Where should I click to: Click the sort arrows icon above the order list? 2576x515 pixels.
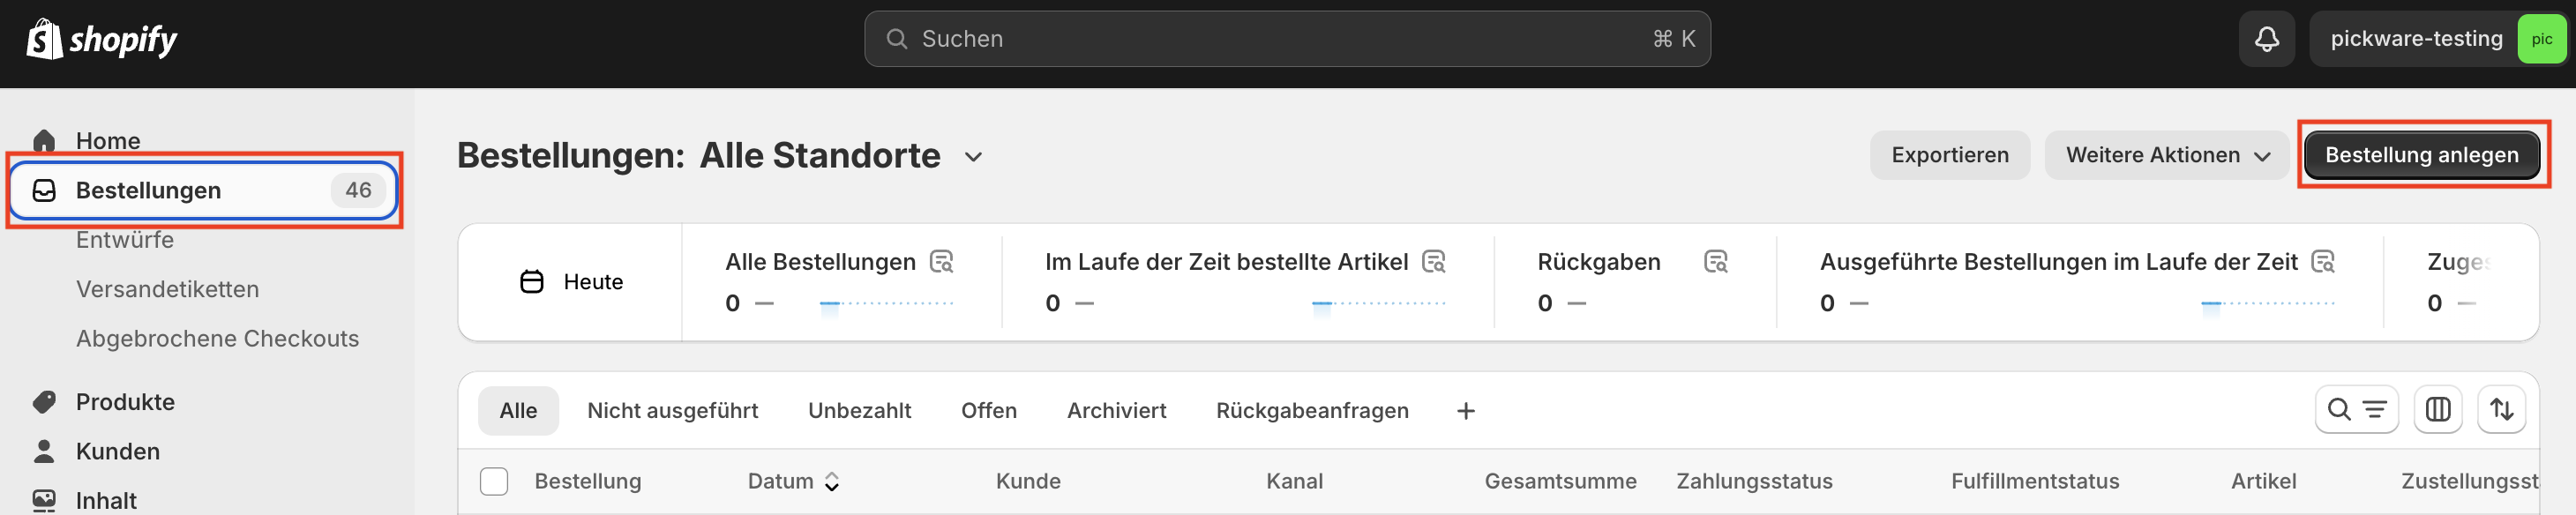tap(2504, 409)
